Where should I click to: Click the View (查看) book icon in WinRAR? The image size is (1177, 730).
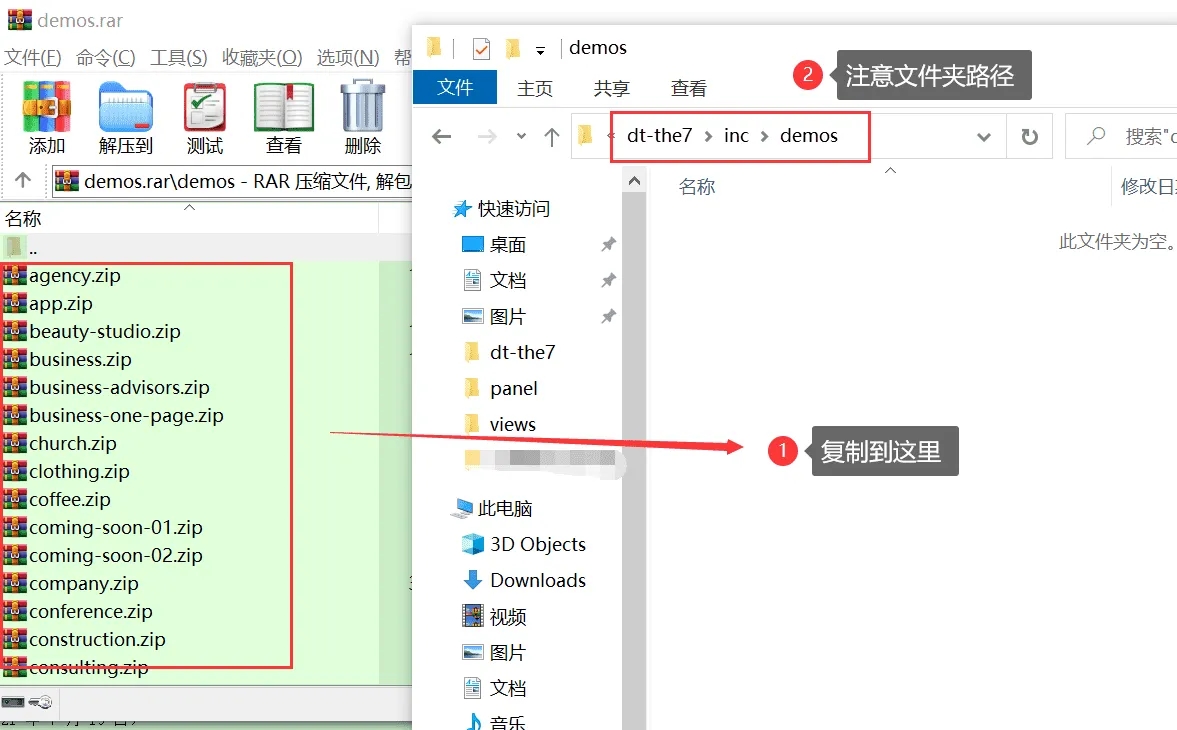pyautogui.click(x=283, y=117)
